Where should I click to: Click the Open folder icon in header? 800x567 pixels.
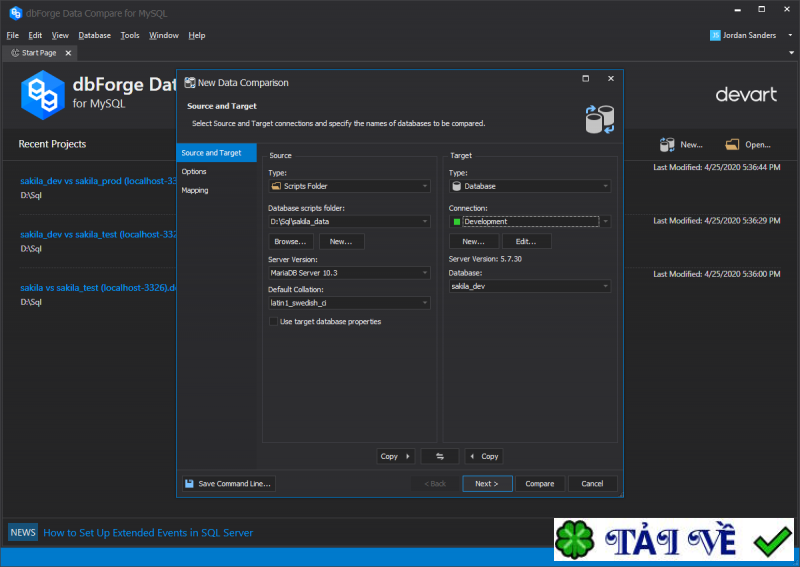[732, 144]
